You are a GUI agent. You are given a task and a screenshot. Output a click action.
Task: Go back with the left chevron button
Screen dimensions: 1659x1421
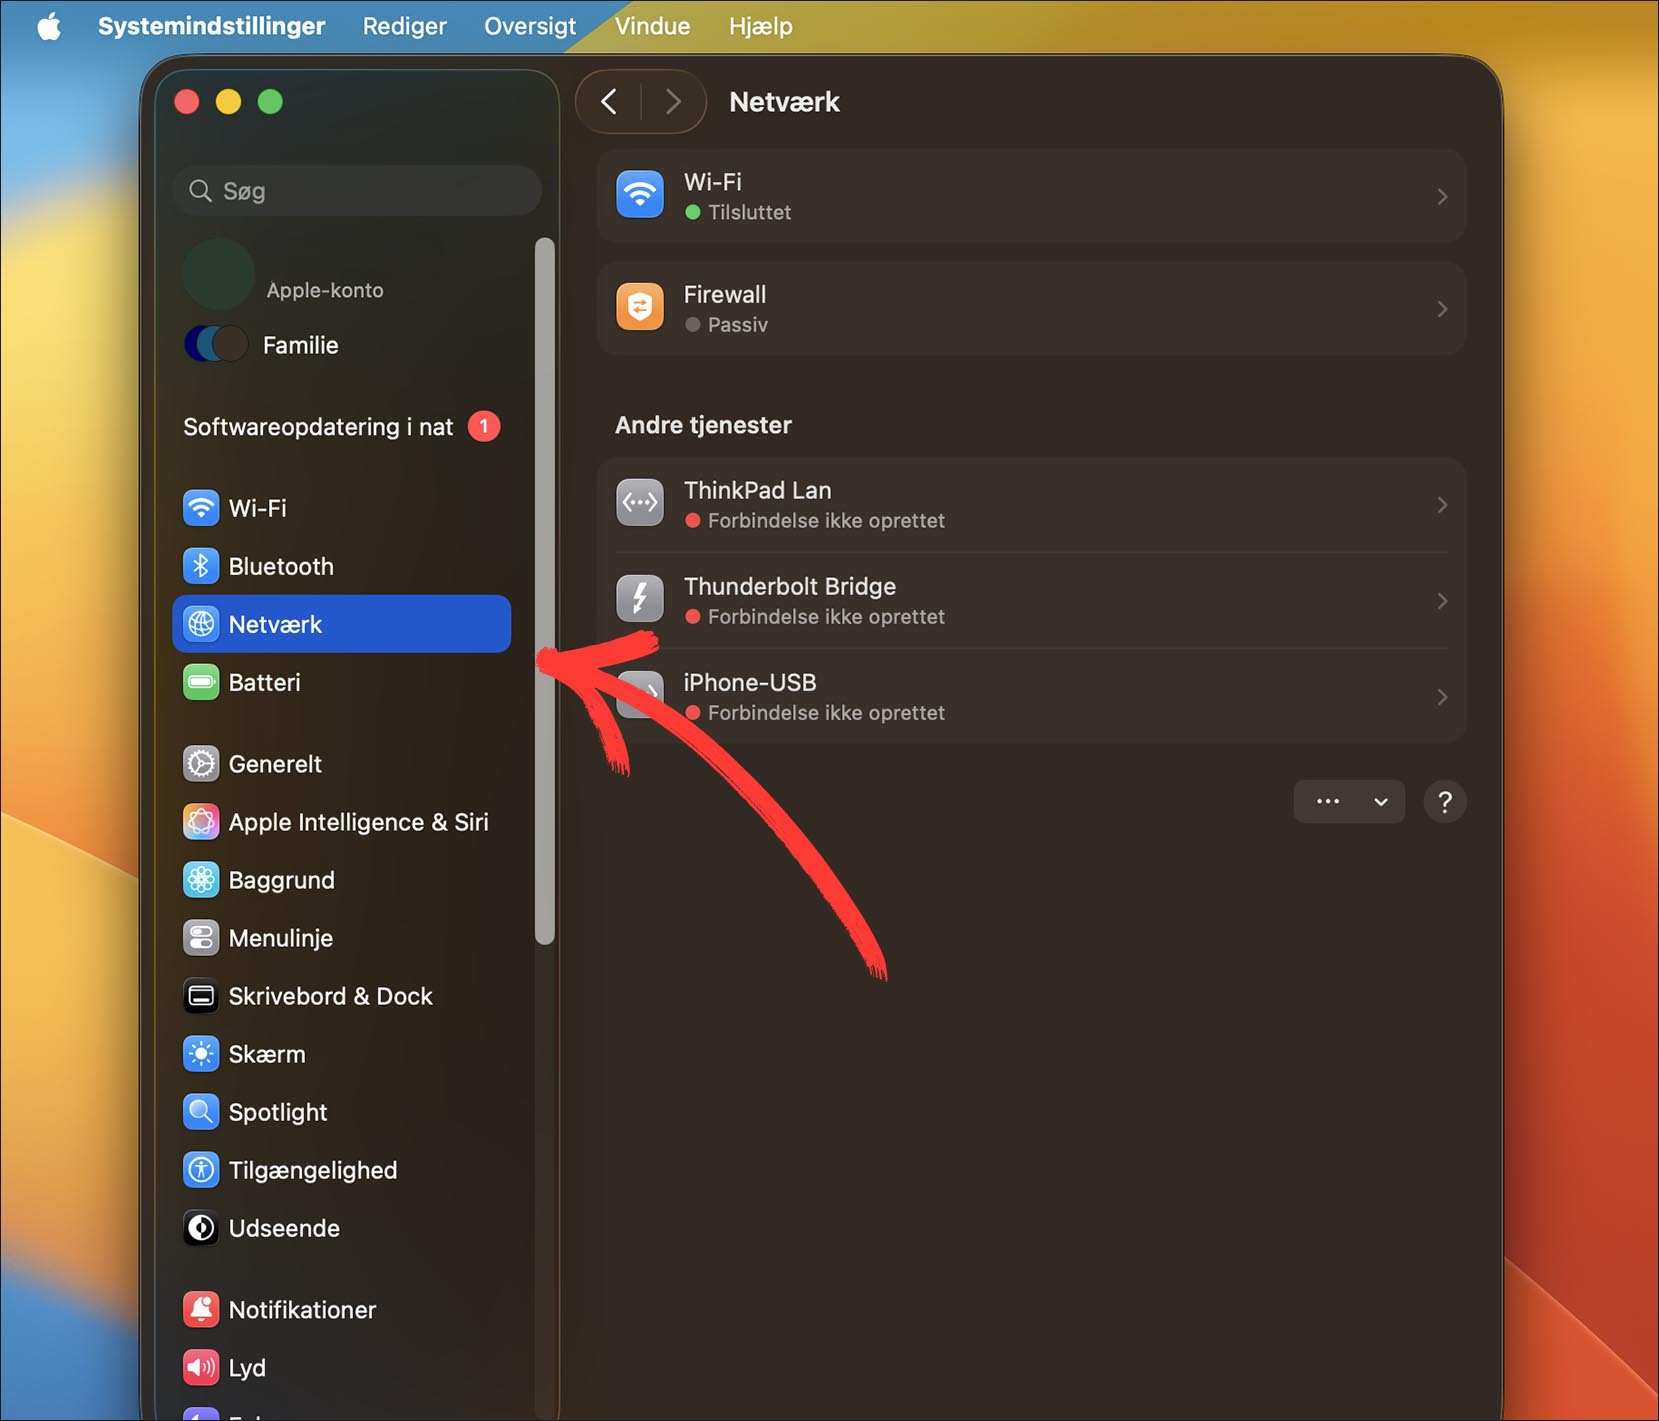tap(609, 102)
